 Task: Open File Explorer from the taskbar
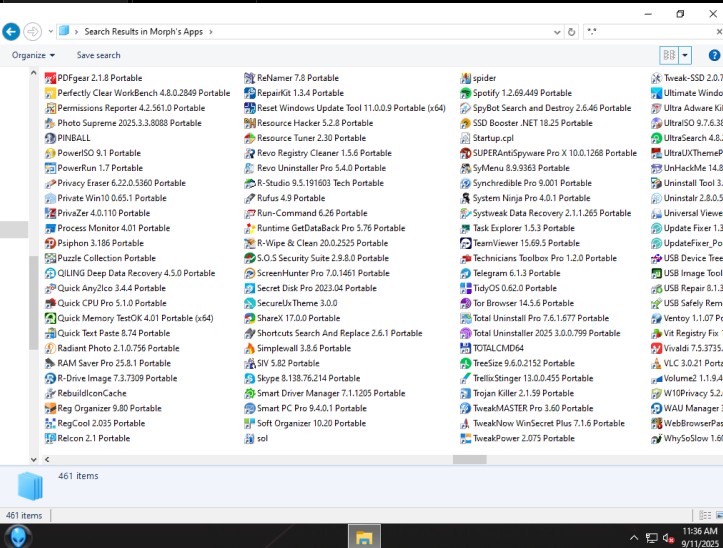[364, 536]
